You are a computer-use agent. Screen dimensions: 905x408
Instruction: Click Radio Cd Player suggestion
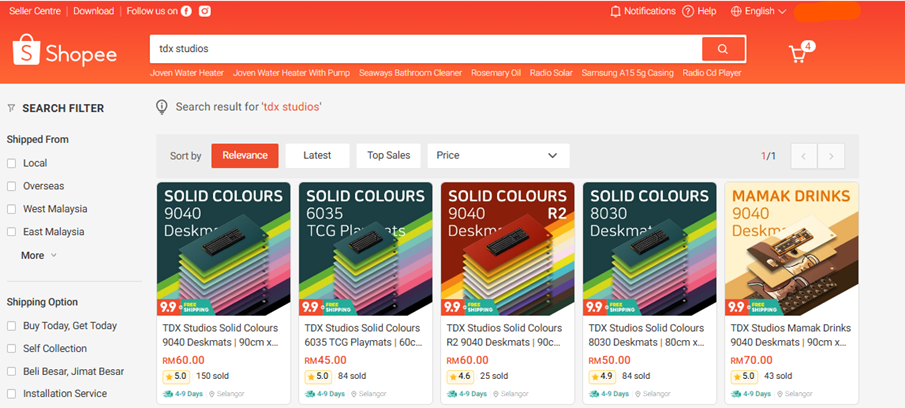712,73
